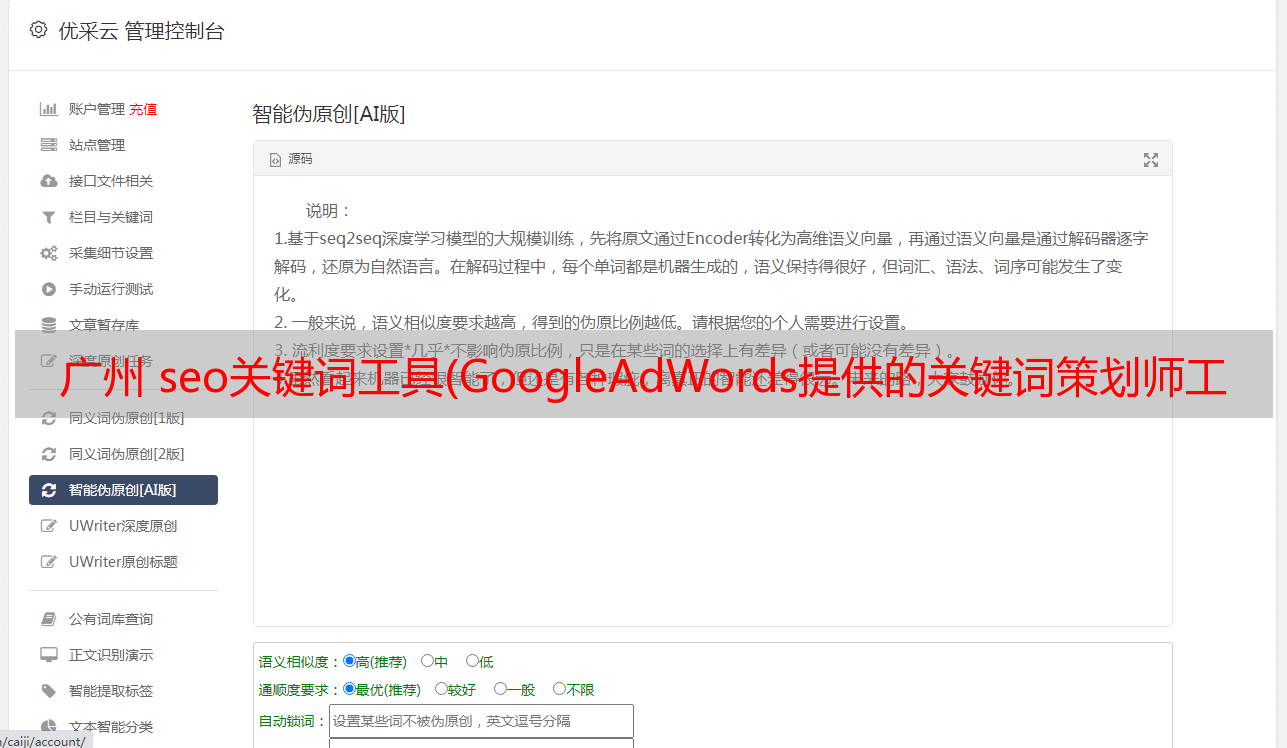The height and width of the screenshot is (748, 1287).
Task: Open 栏目与关键词 menu item
Action: point(111,217)
